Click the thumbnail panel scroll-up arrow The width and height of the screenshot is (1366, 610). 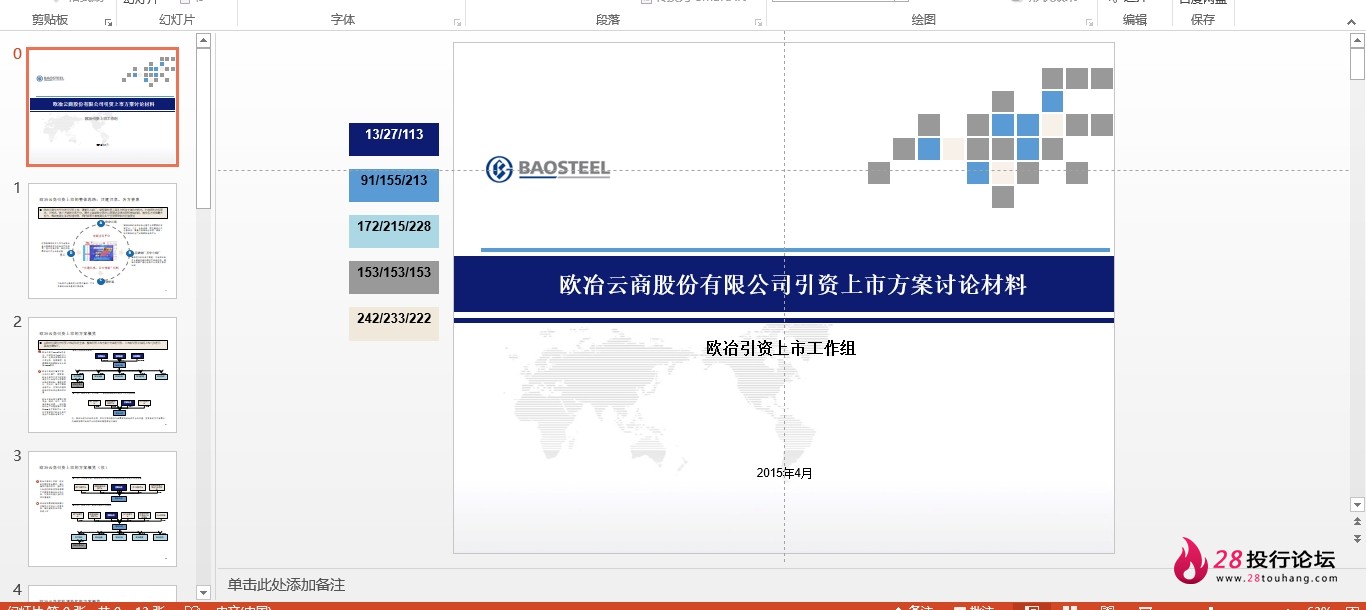(x=204, y=41)
